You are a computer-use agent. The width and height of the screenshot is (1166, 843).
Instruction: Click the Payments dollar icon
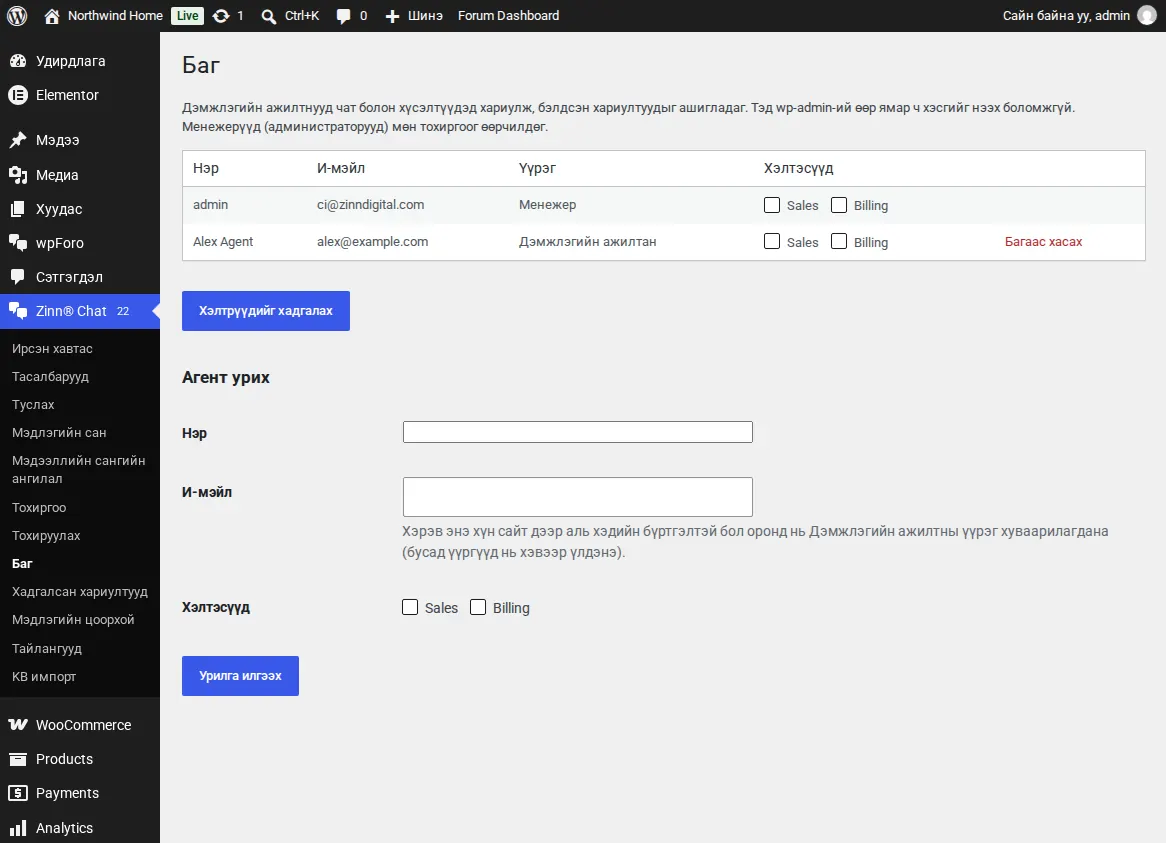[x=18, y=793]
